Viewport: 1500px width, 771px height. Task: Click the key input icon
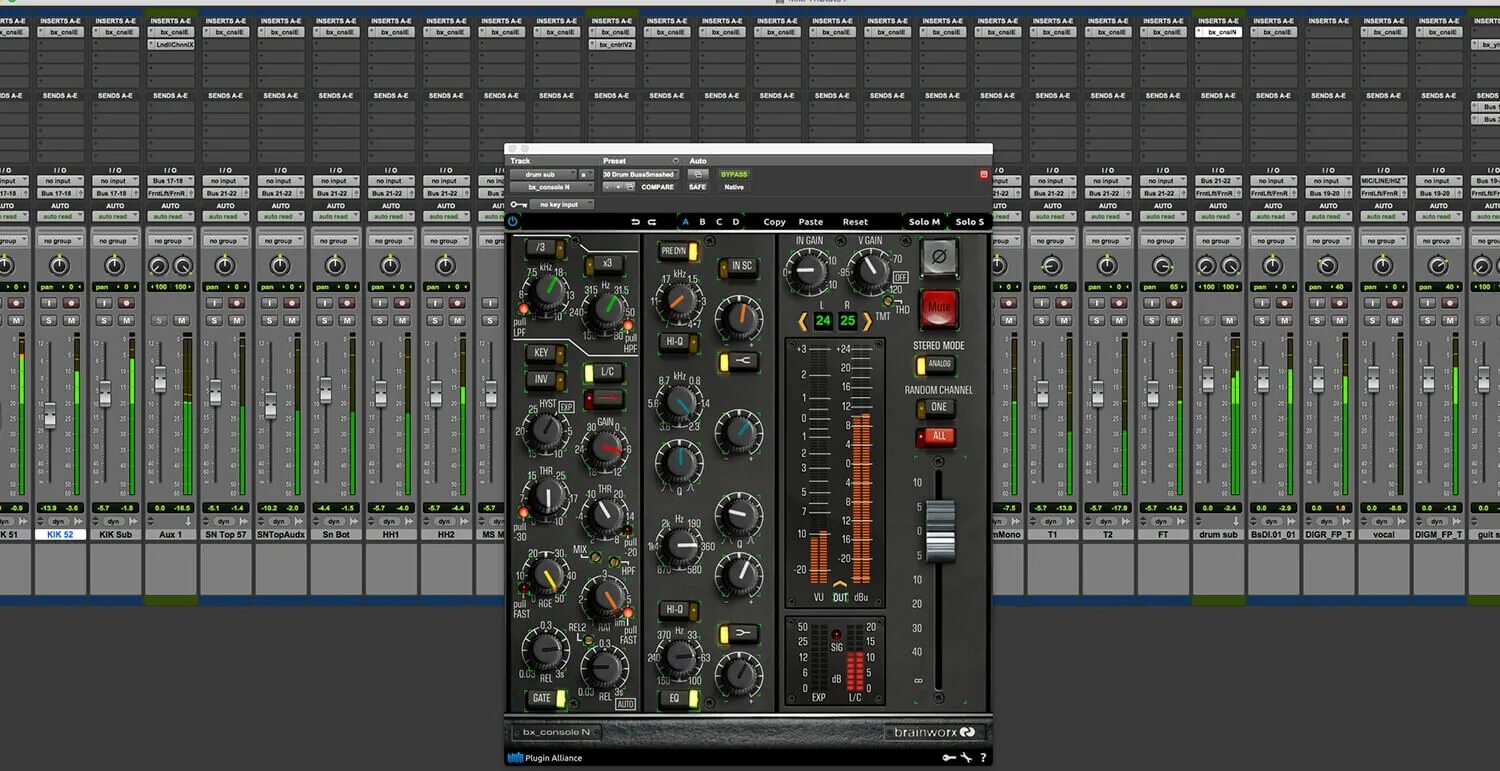pyautogui.click(x=518, y=205)
